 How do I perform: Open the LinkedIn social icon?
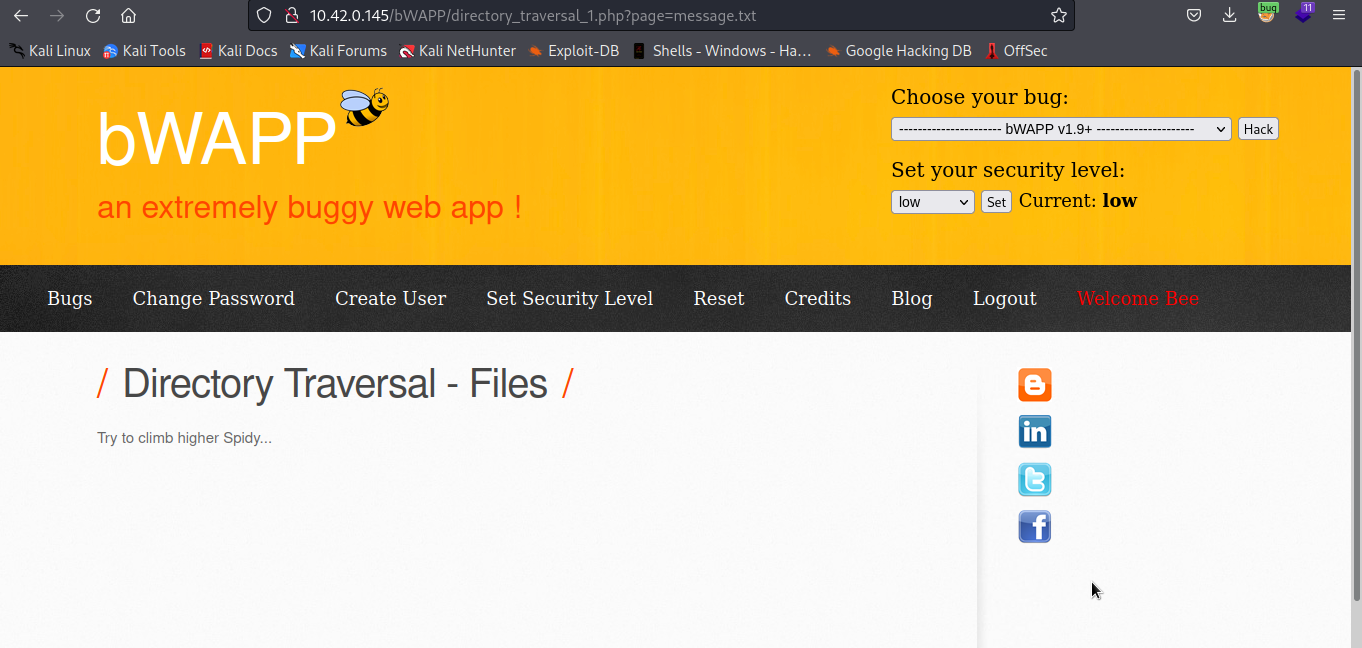pyautogui.click(x=1035, y=432)
